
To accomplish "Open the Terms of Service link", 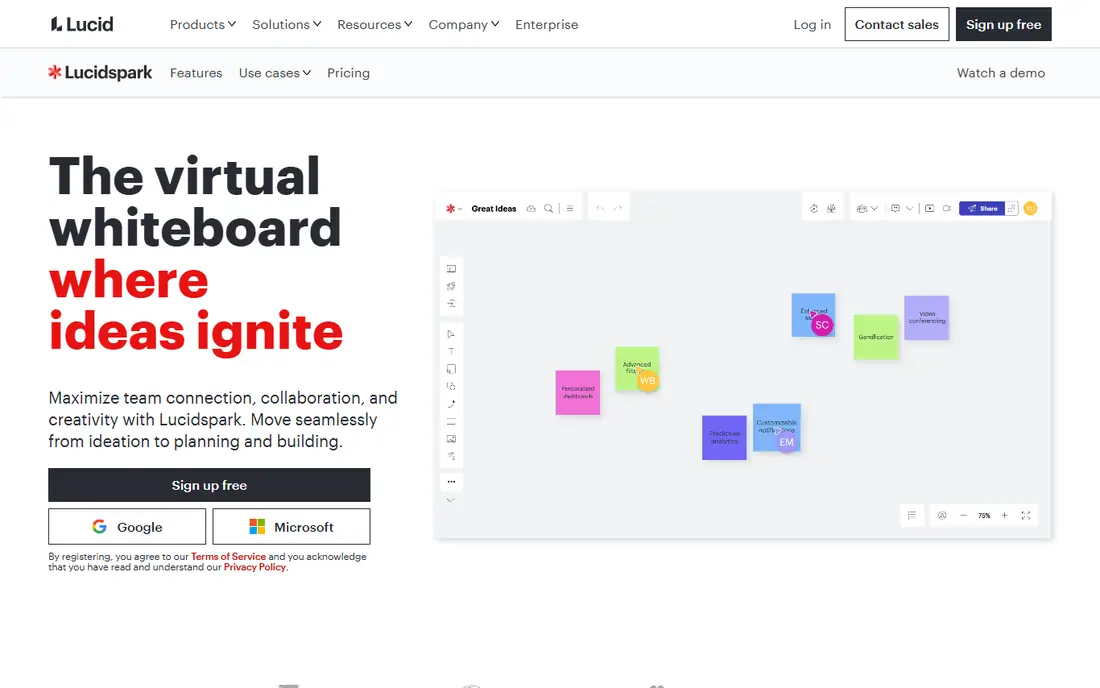I will coord(228,556).
